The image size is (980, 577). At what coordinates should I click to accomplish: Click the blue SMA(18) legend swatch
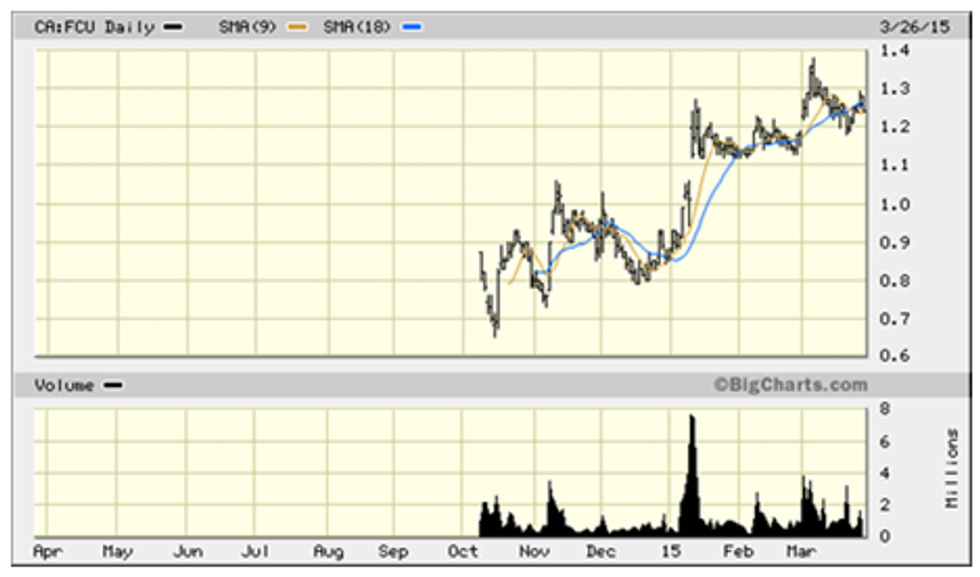click(412, 27)
